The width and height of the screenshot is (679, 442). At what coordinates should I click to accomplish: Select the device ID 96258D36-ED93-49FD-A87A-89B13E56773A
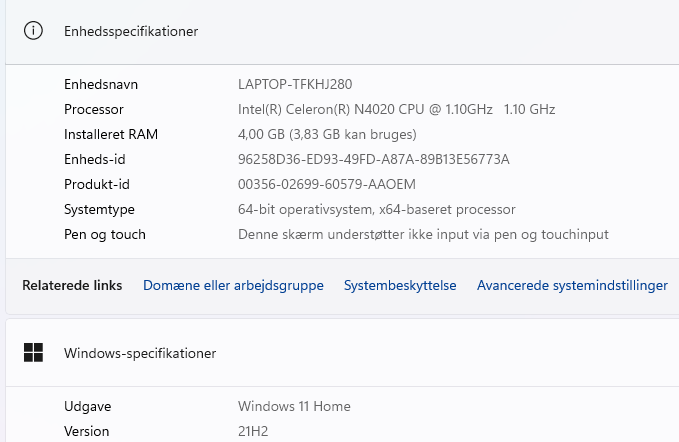(373, 159)
